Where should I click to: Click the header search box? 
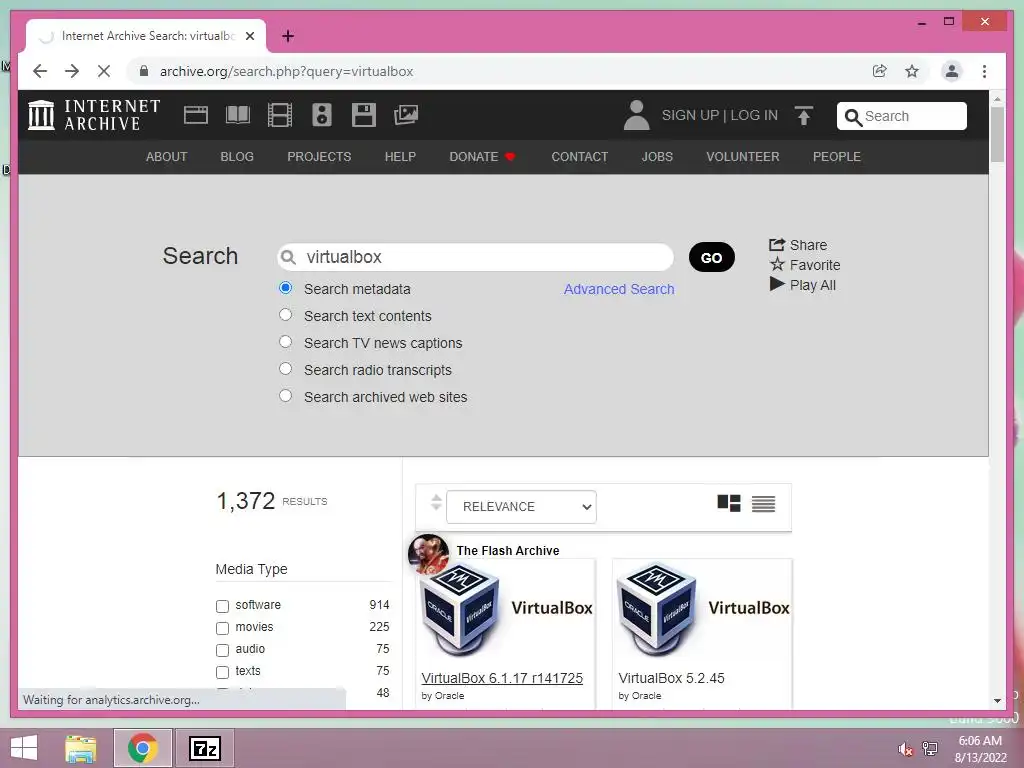(x=901, y=116)
